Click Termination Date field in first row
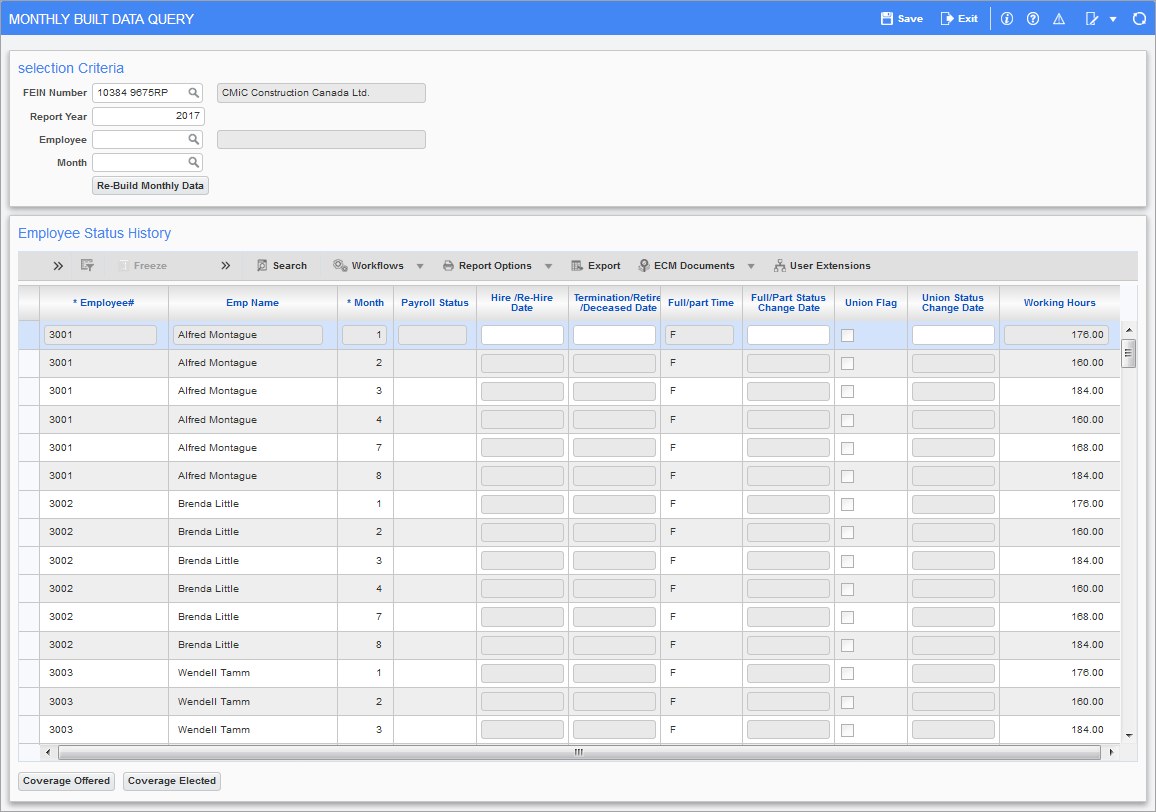1156x812 pixels. (x=614, y=335)
